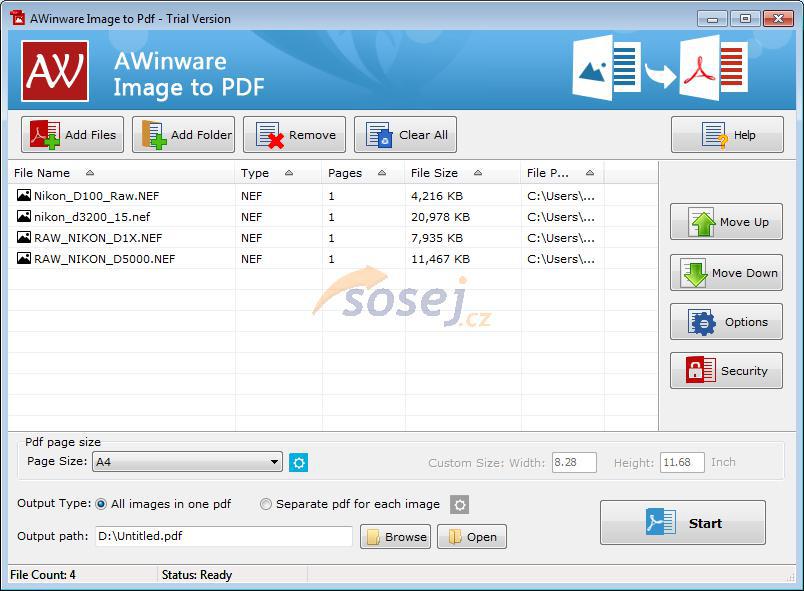Select the file RAW_NIKON_D5000.NEF

click(x=105, y=259)
